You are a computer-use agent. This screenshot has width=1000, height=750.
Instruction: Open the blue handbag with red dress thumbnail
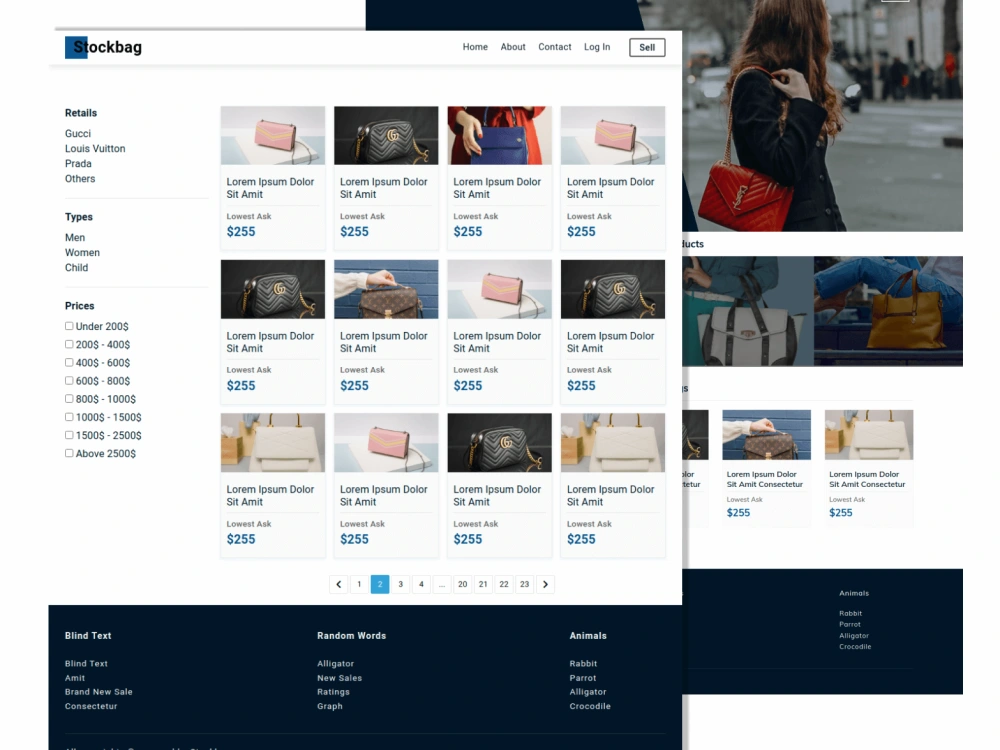coord(499,135)
